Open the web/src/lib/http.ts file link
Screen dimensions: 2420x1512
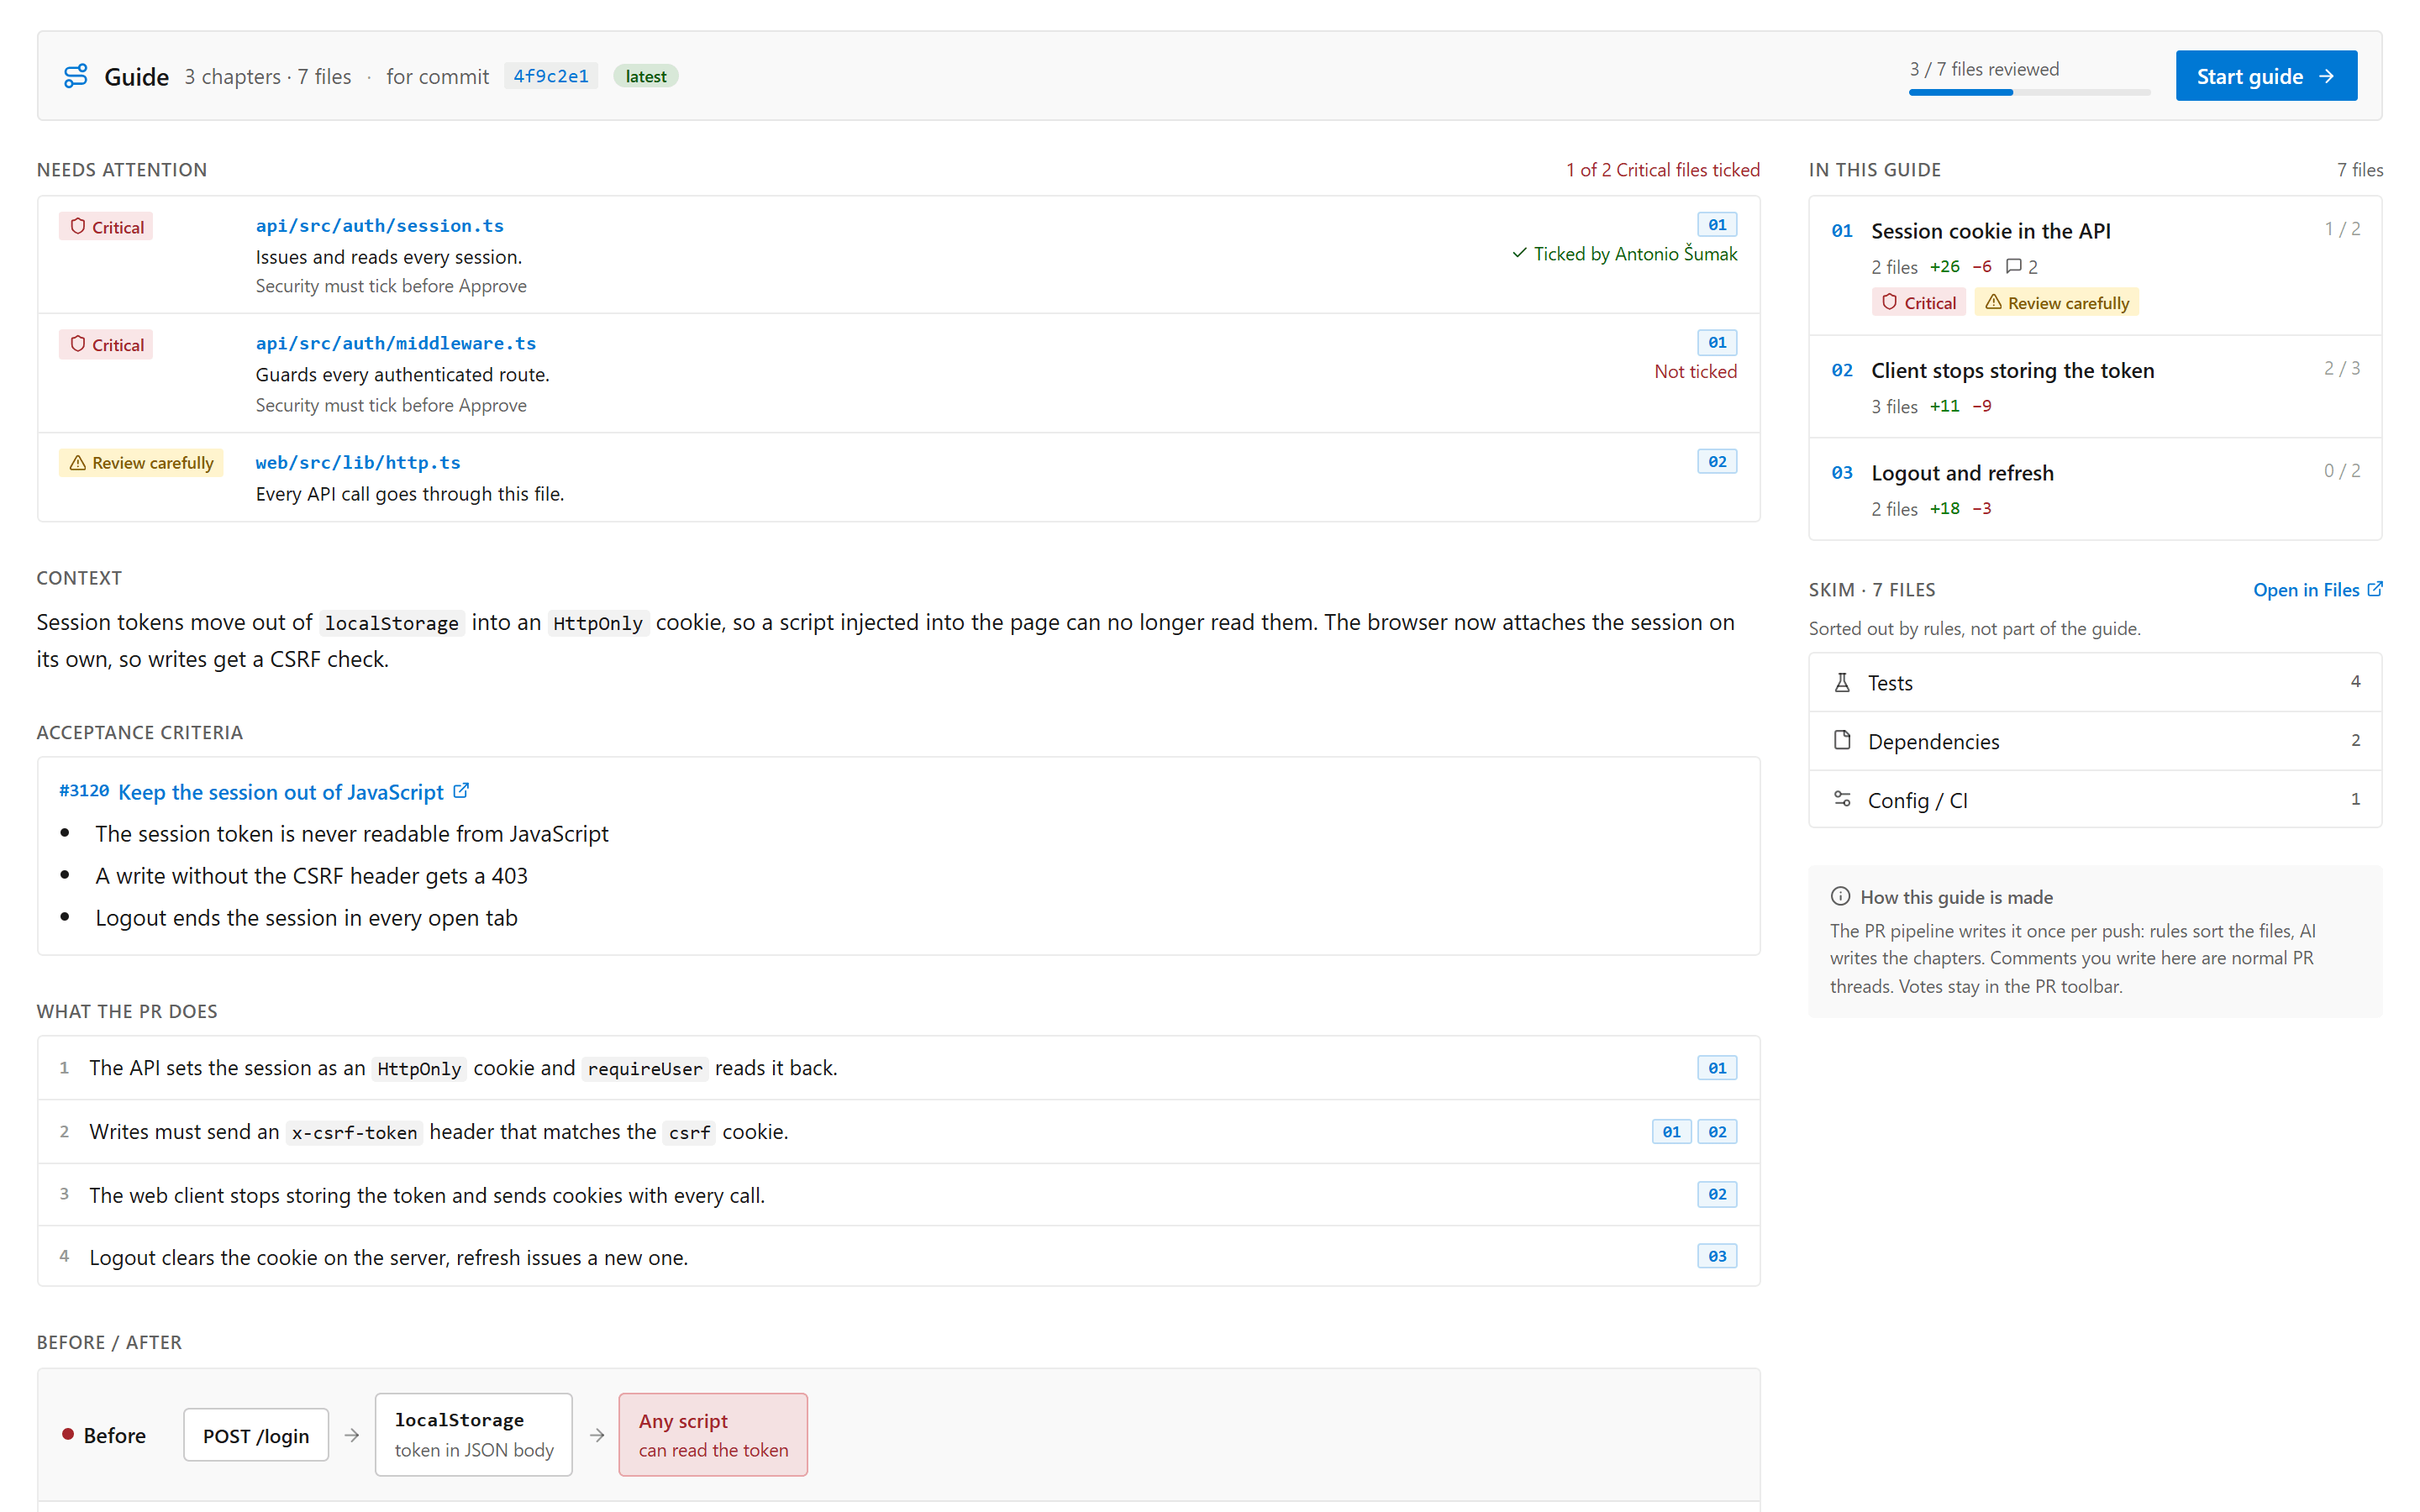(x=358, y=462)
